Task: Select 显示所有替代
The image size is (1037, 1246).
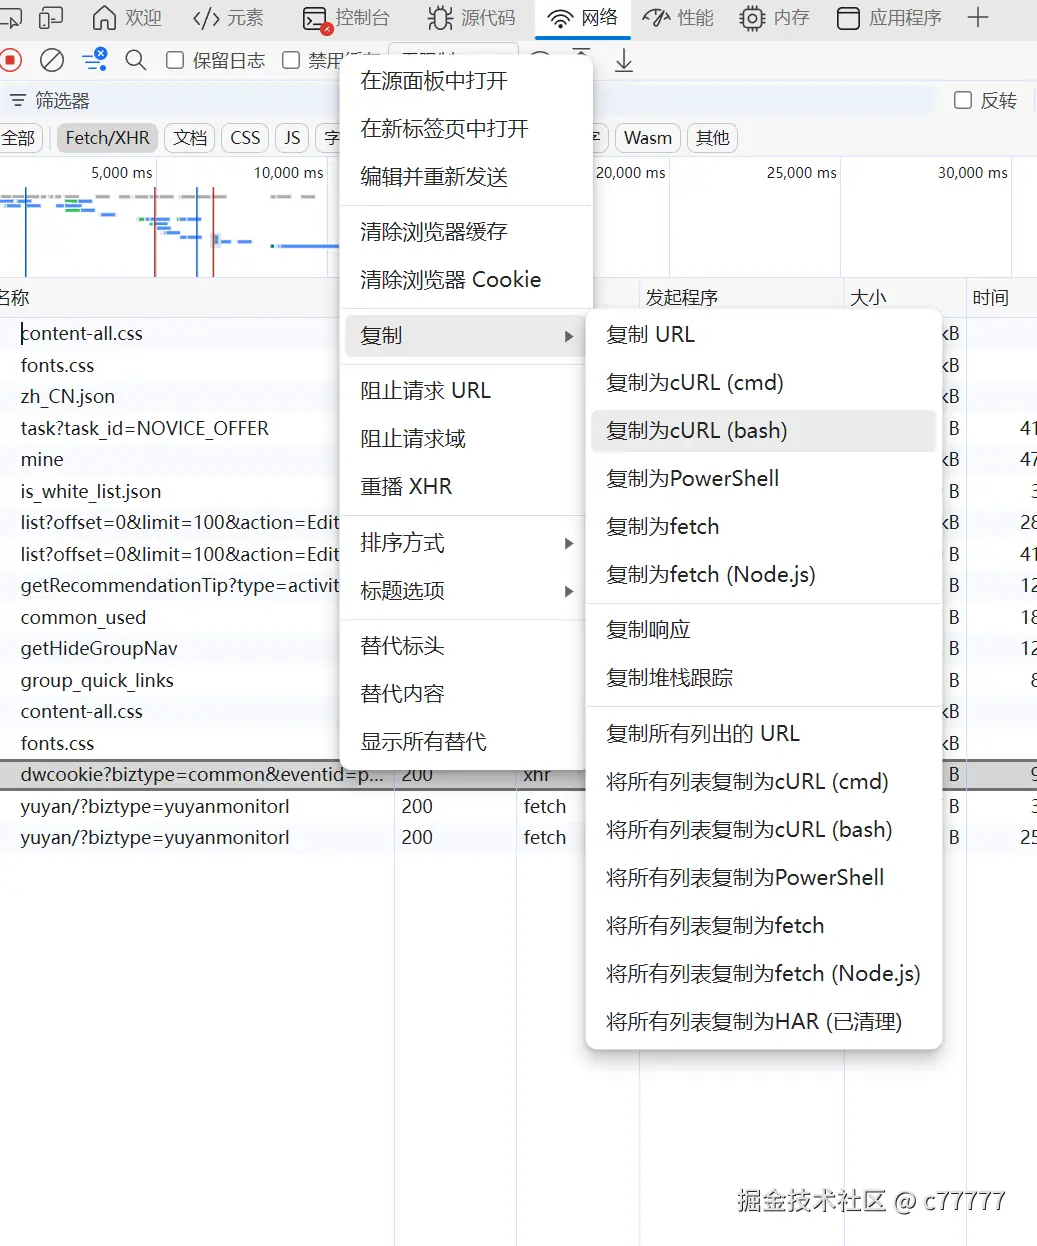Action: pyautogui.click(x=466, y=742)
